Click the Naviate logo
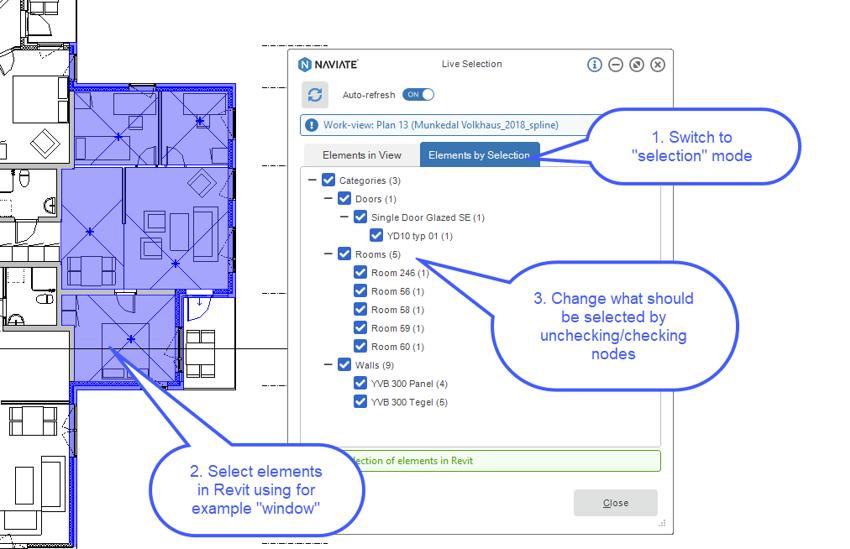Image resolution: width=850 pixels, height=549 pixels. [328, 64]
